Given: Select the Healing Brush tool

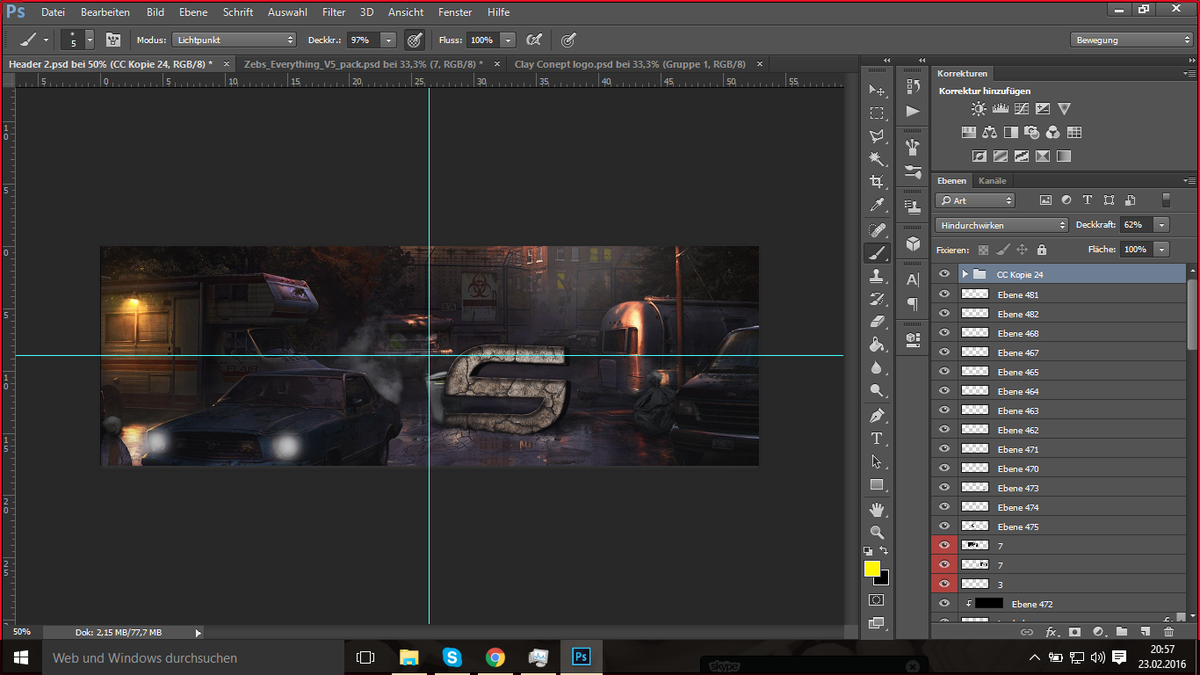Looking at the screenshot, I should [877, 230].
